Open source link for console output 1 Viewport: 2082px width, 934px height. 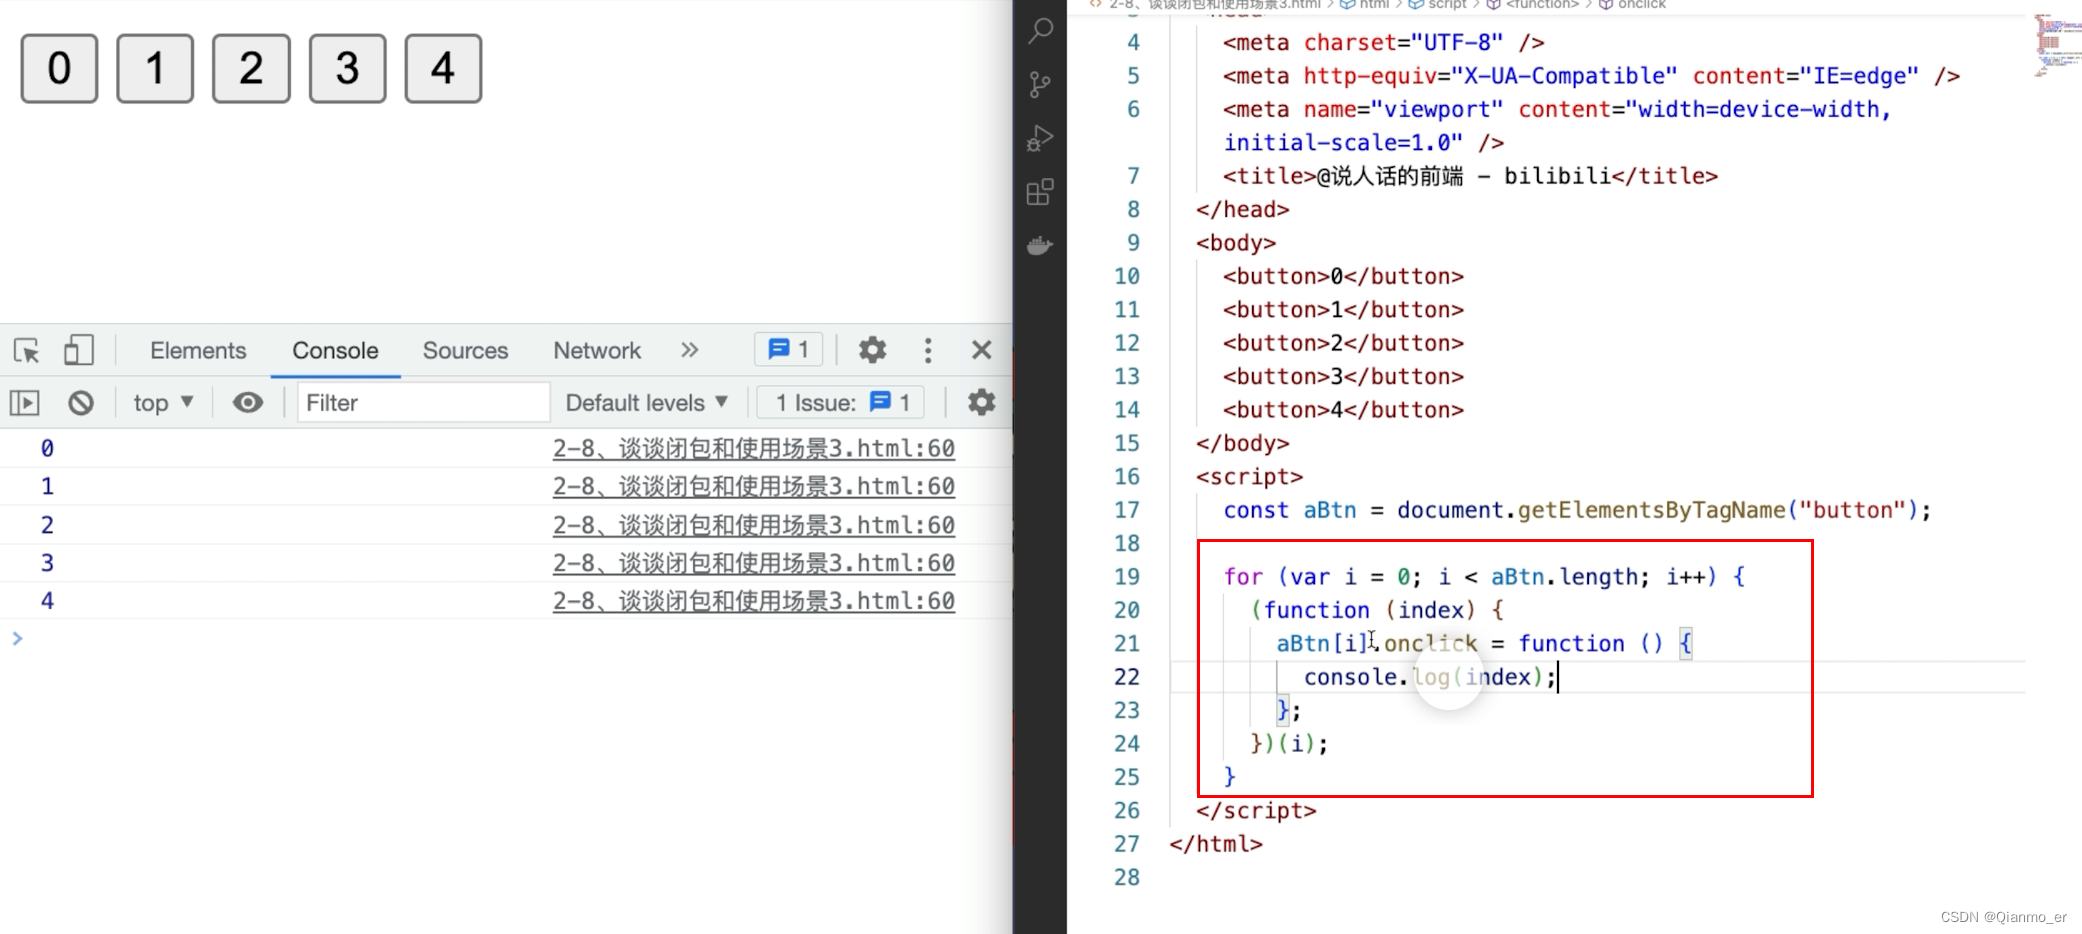pyautogui.click(x=754, y=486)
